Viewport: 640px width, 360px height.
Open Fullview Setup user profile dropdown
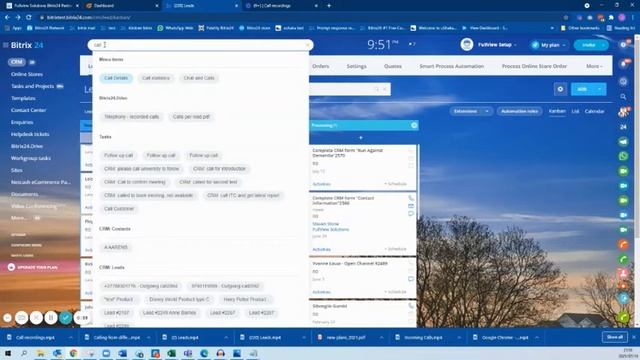[489, 44]
